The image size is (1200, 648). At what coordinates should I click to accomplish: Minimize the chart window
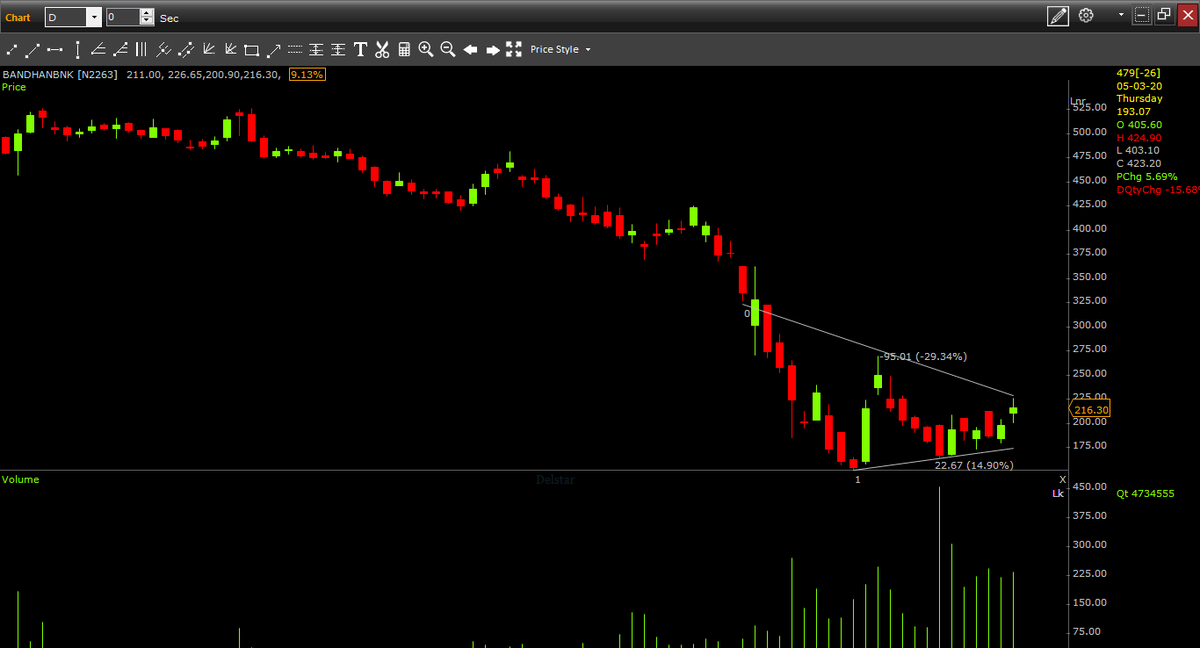[x=1142, y=16]
